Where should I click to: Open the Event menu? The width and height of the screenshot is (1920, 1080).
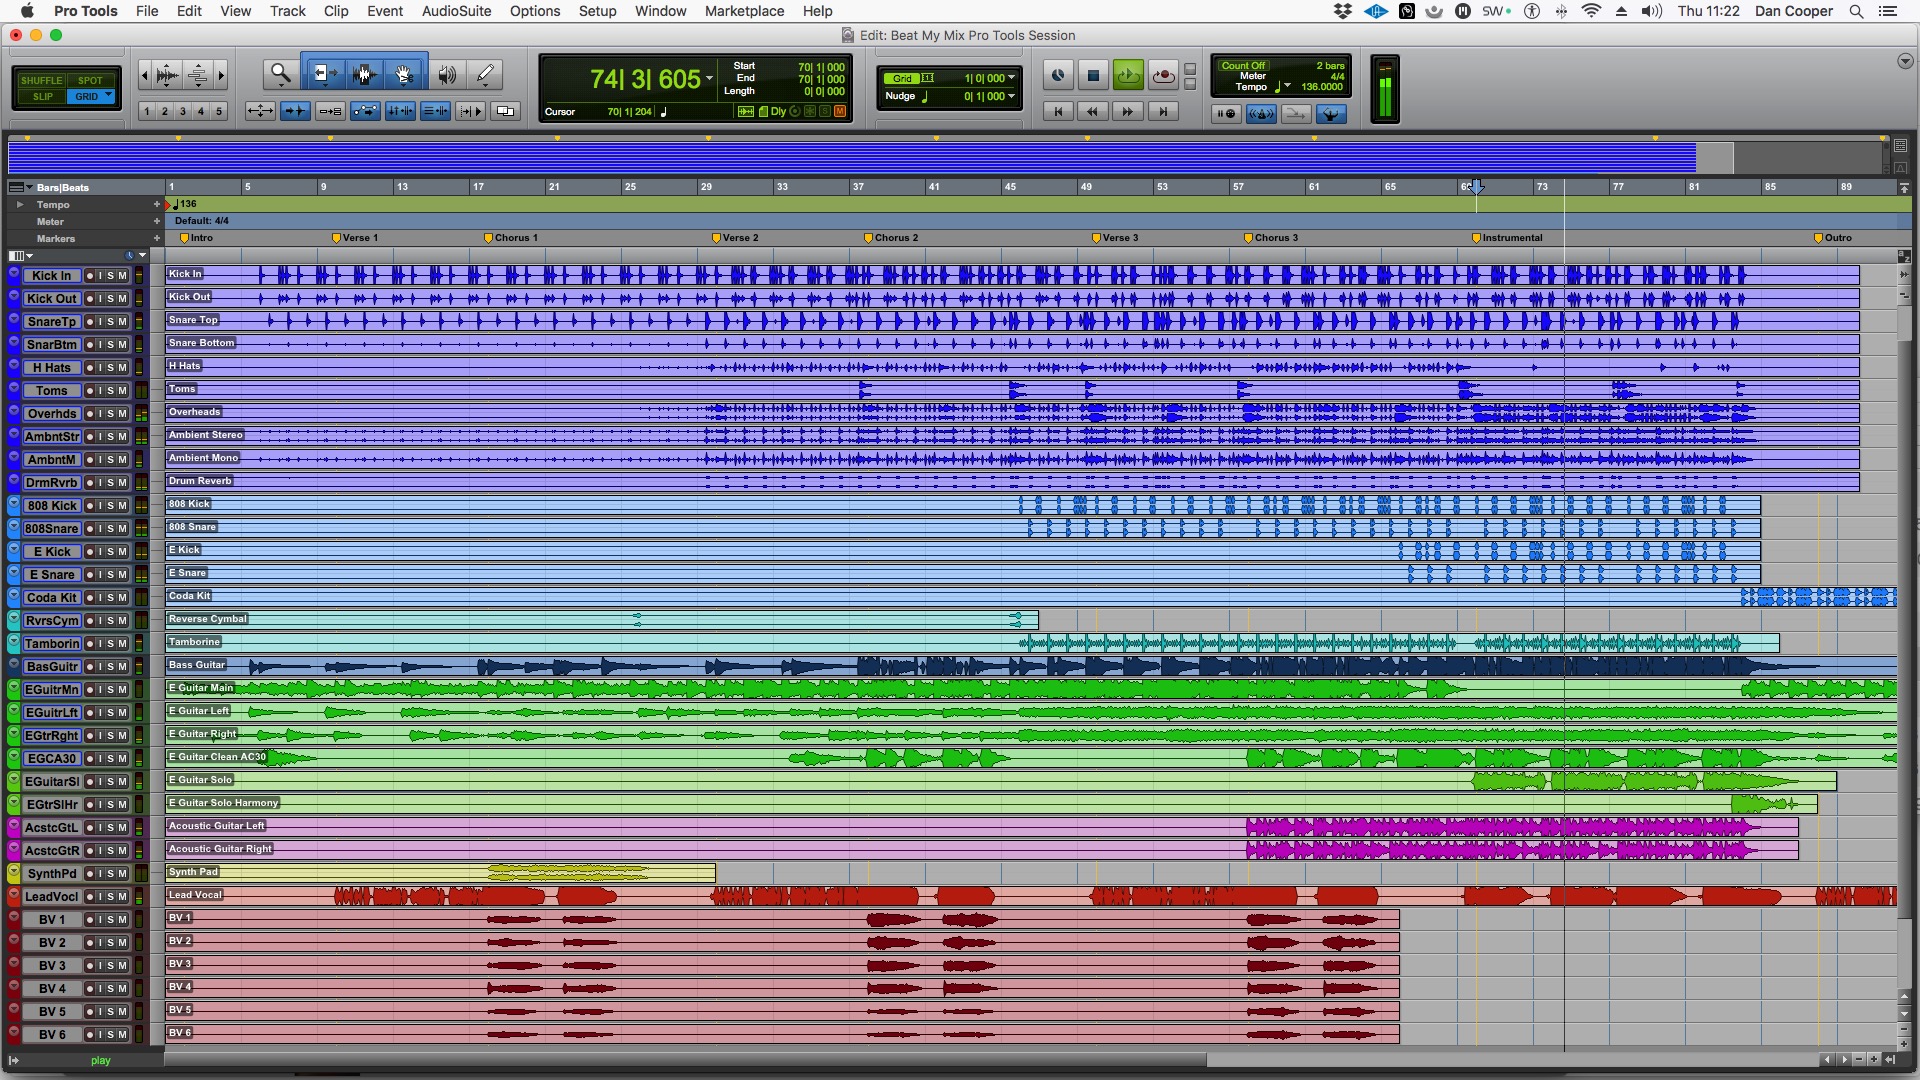[x=385, y=11]
